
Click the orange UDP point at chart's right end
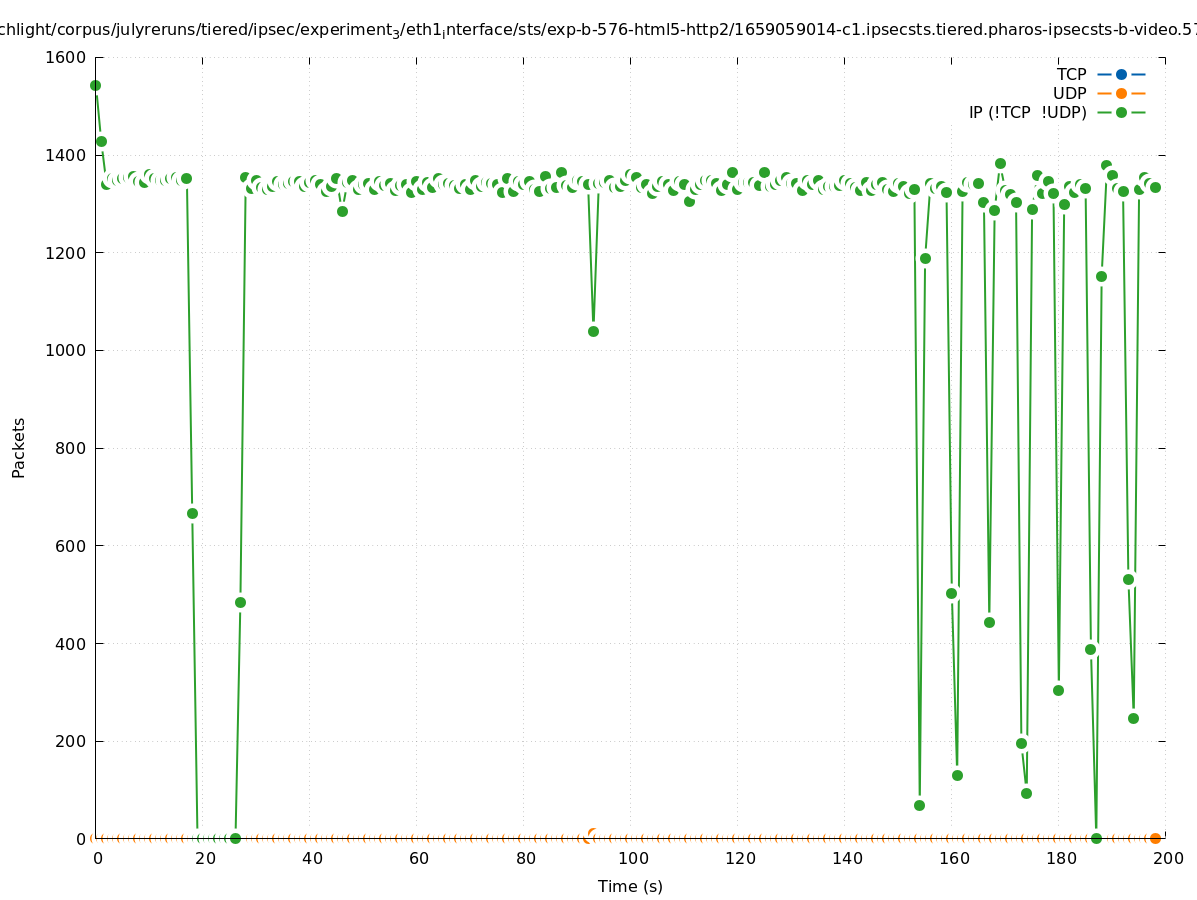1155,838
